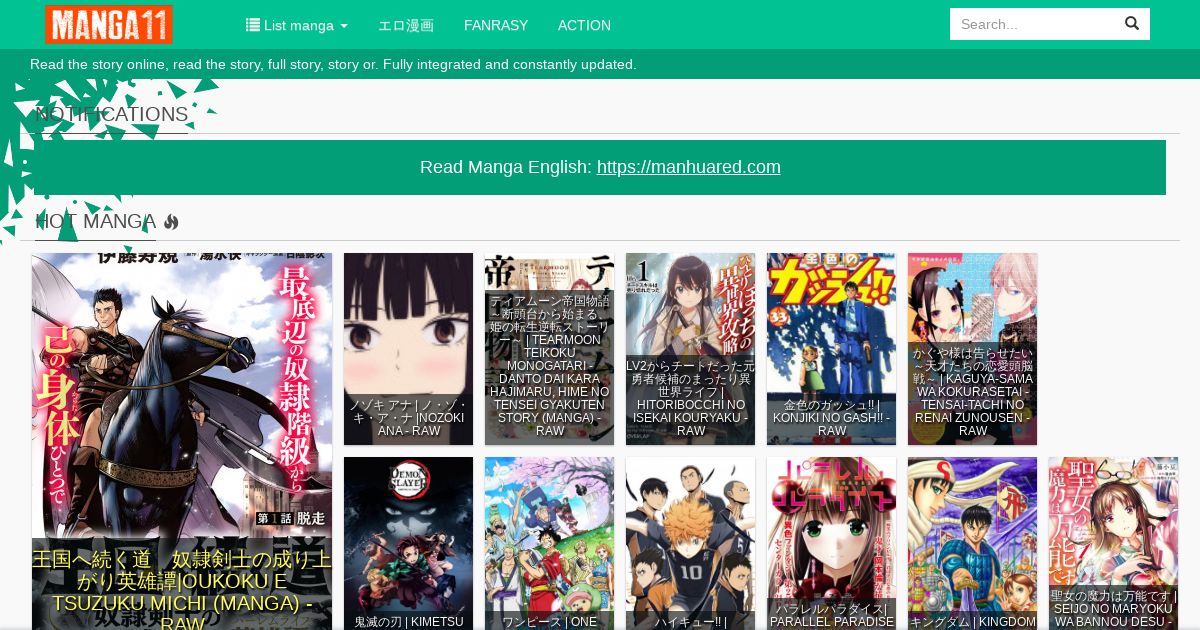Open the Kimetsu (Demon Slayer) cover
Image resolution: width=1200 pixels, height=630 pixels.
408,543
